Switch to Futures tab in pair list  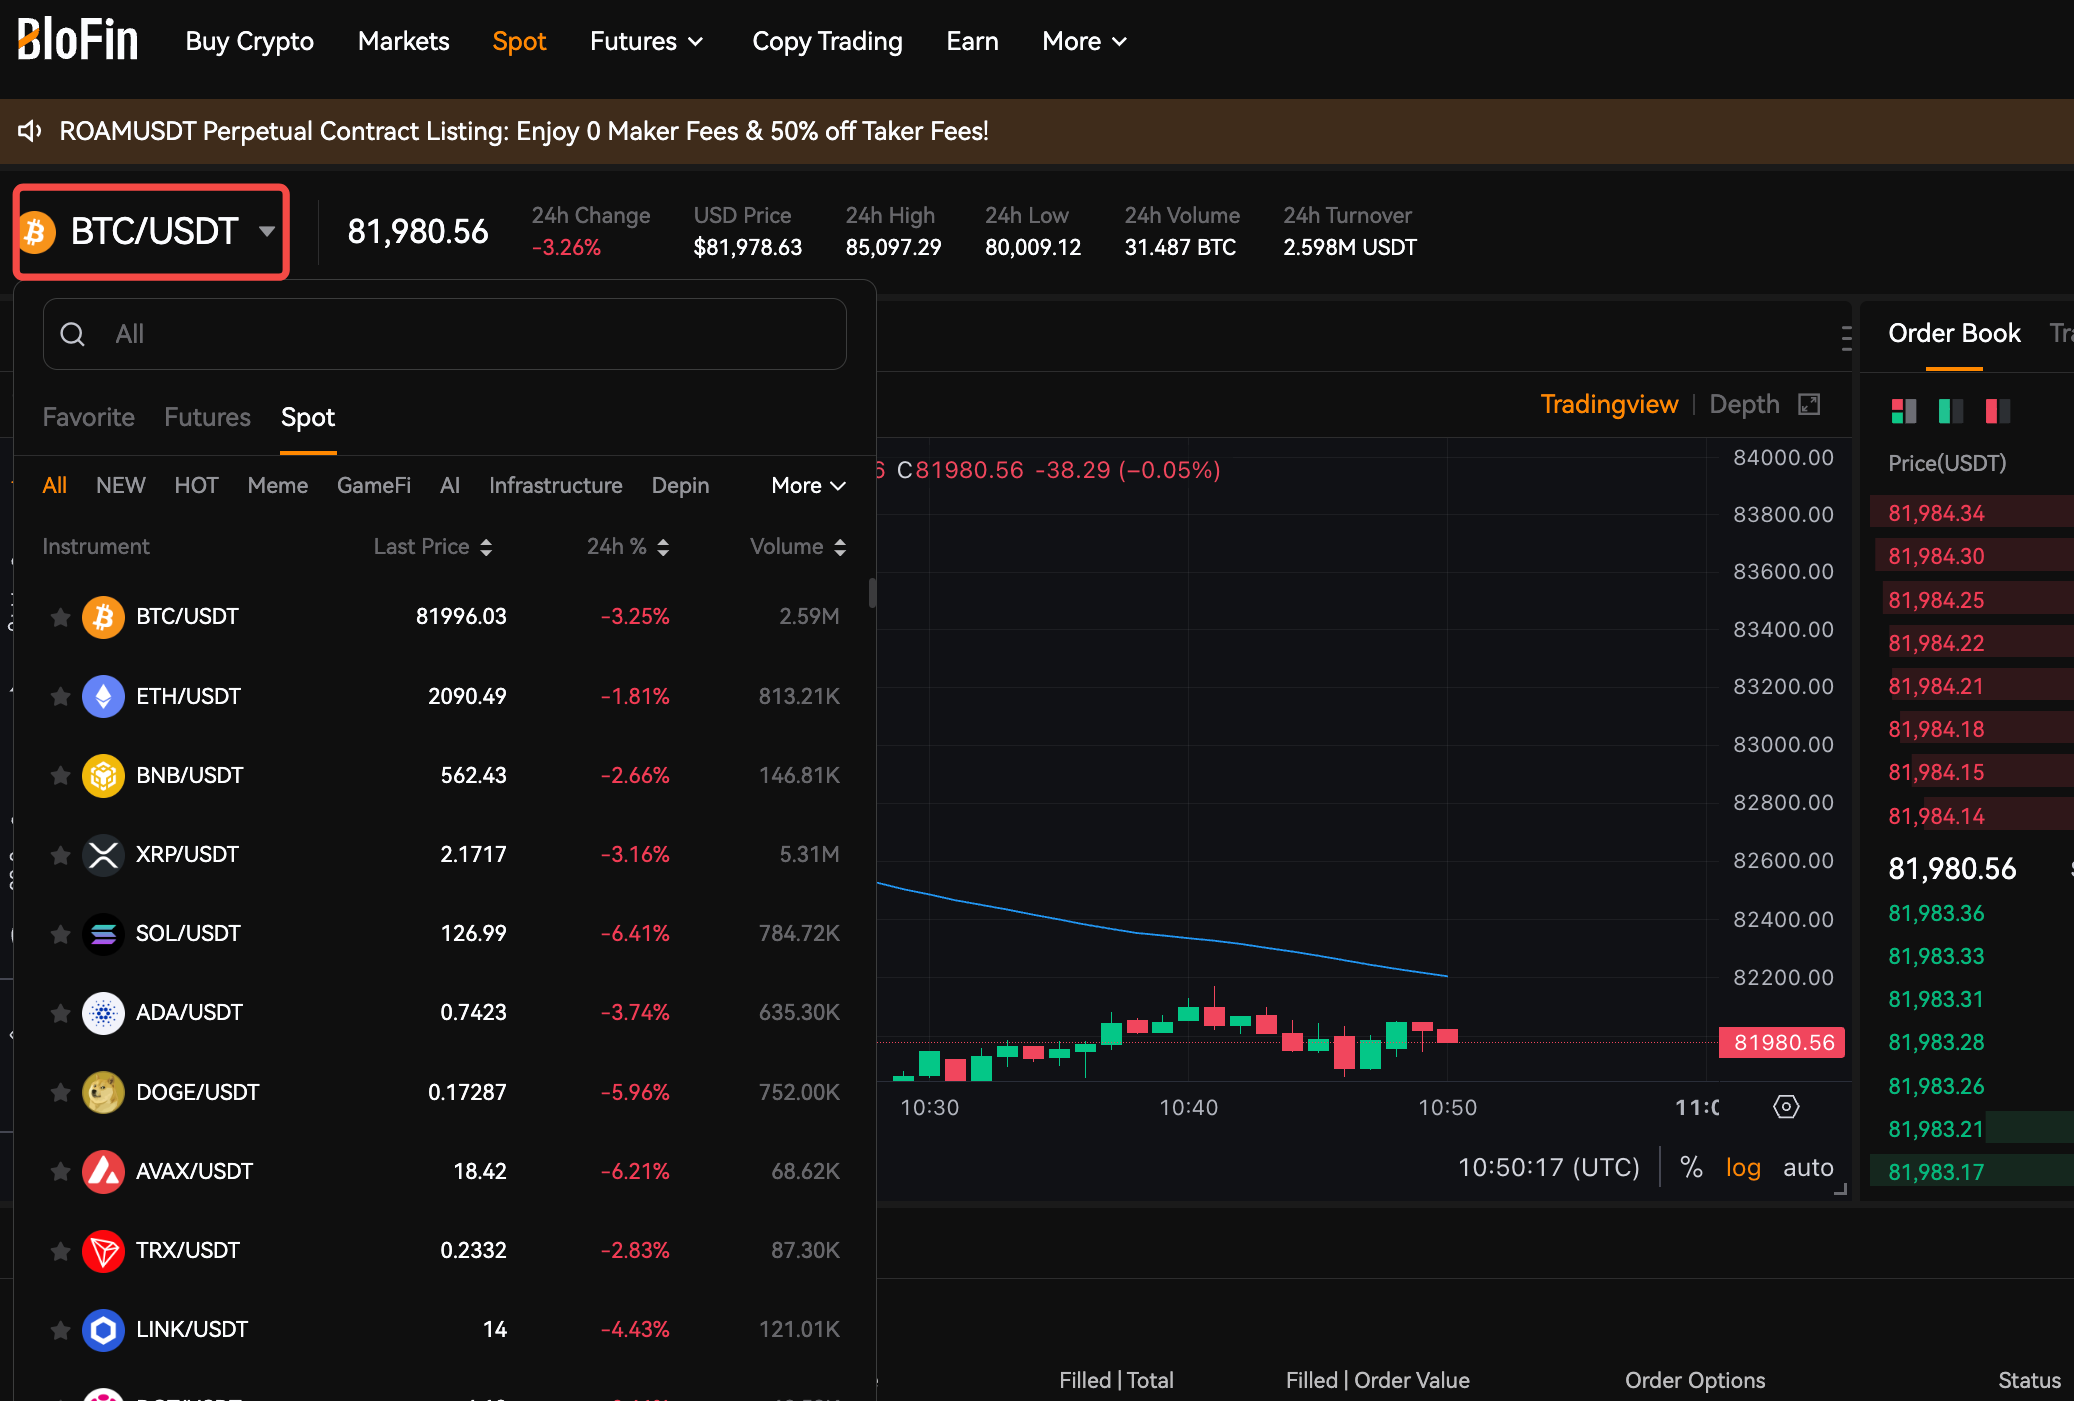pyautogui.click(x=208, y=417)
